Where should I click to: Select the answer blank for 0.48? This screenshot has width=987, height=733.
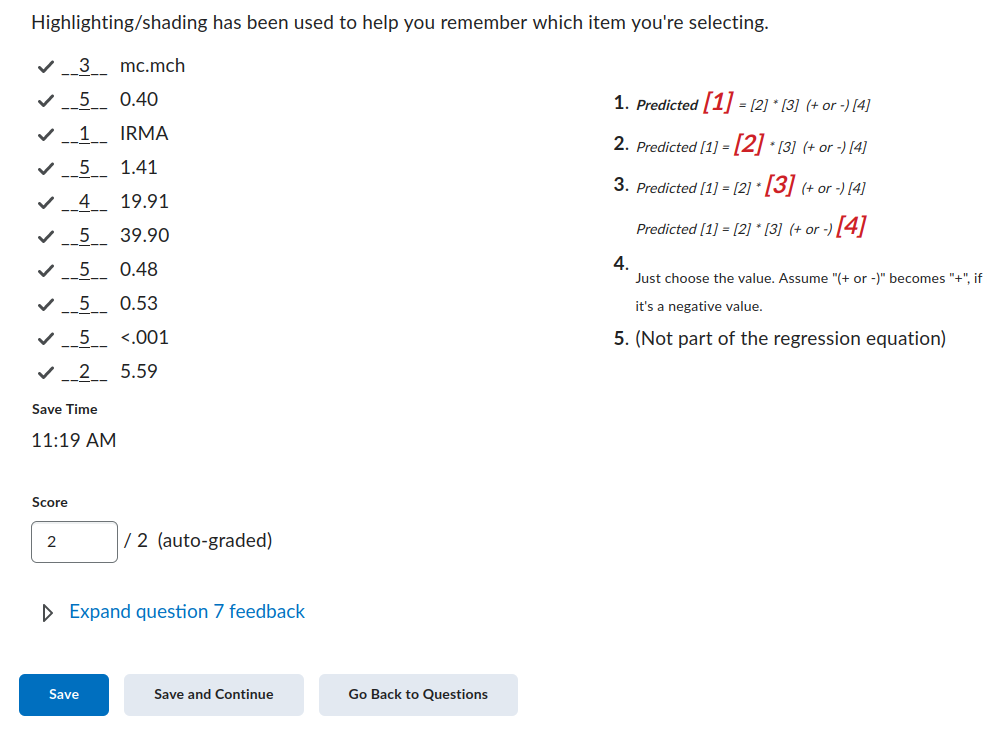click(x=84, y=270)
